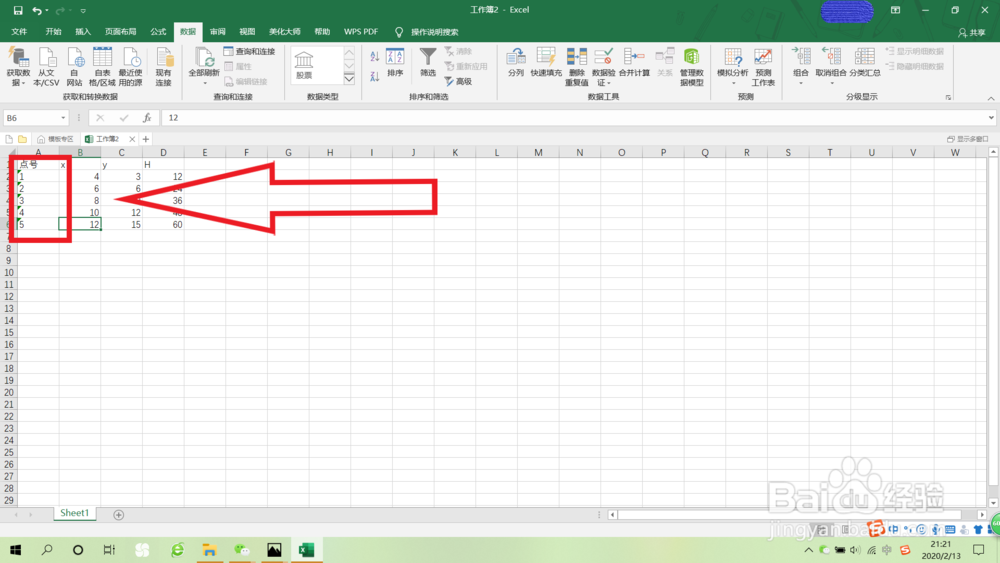The image size is (1000, 563).
Task: Close the 工作簿2 document tab
Action: [x=132, y=139]
